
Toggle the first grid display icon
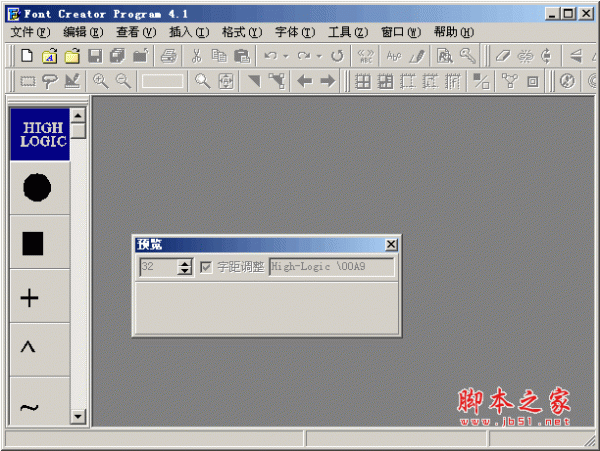(363, 81)
